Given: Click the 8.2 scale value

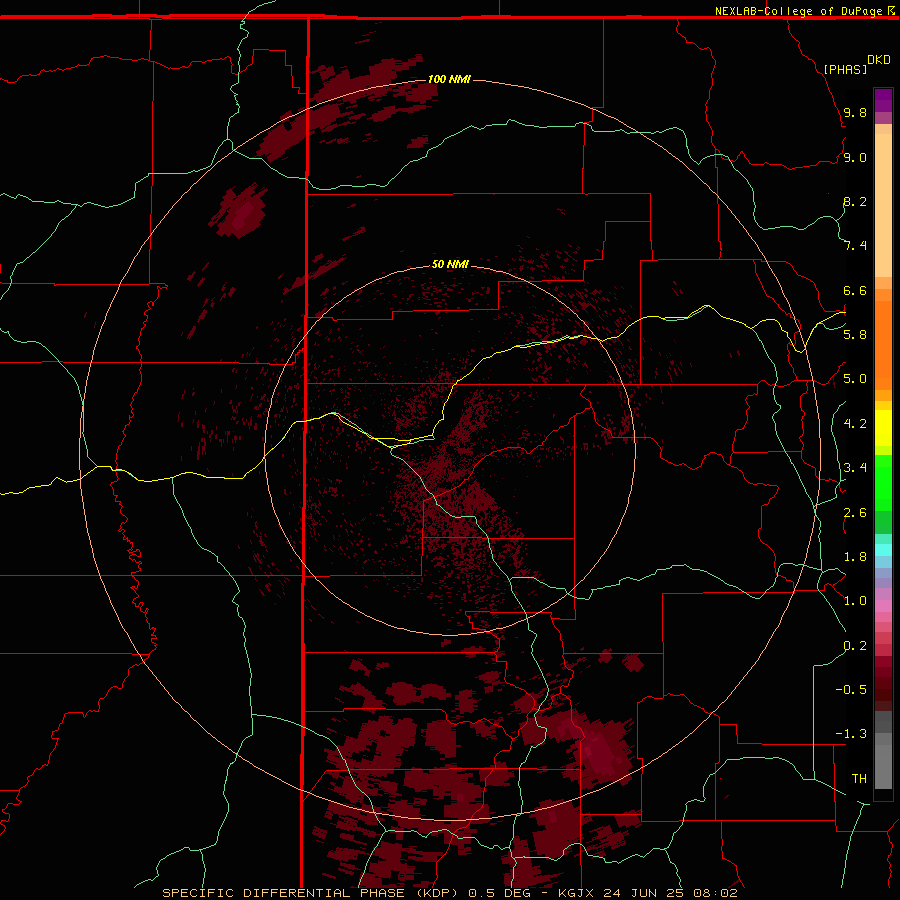Looking at the screenshot, I should click(x=855, y=201).
